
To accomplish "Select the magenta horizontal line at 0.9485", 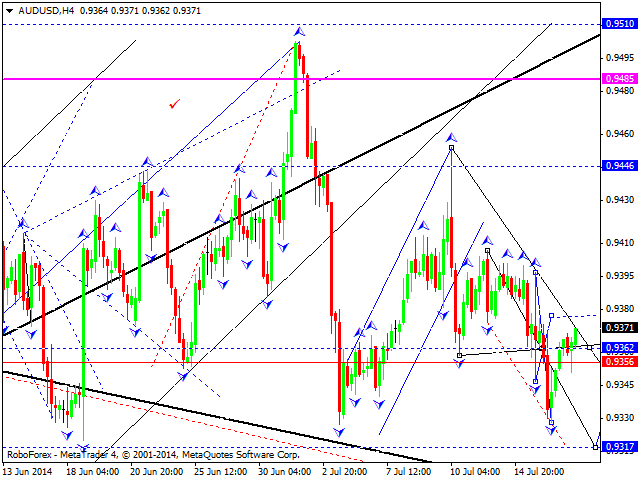I will (x=301, y=79).
